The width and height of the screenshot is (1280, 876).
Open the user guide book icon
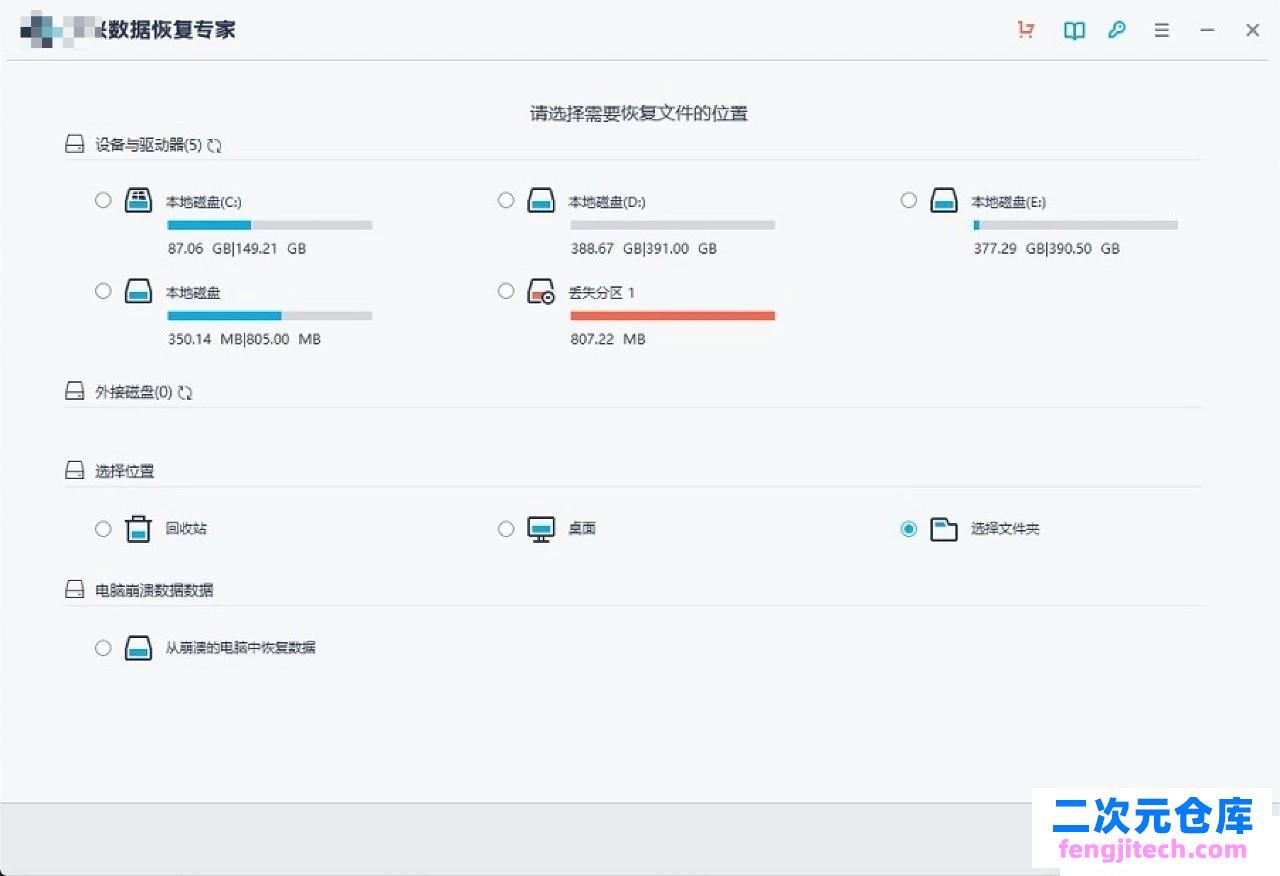1074,30
